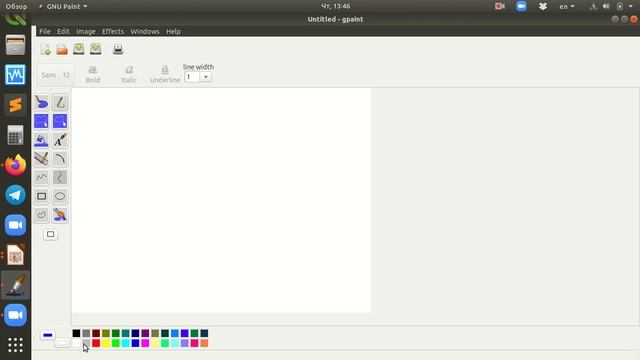This screenshot has height=360, width=640.
Task: Toggle Bold text formatting
Action: 93,75
